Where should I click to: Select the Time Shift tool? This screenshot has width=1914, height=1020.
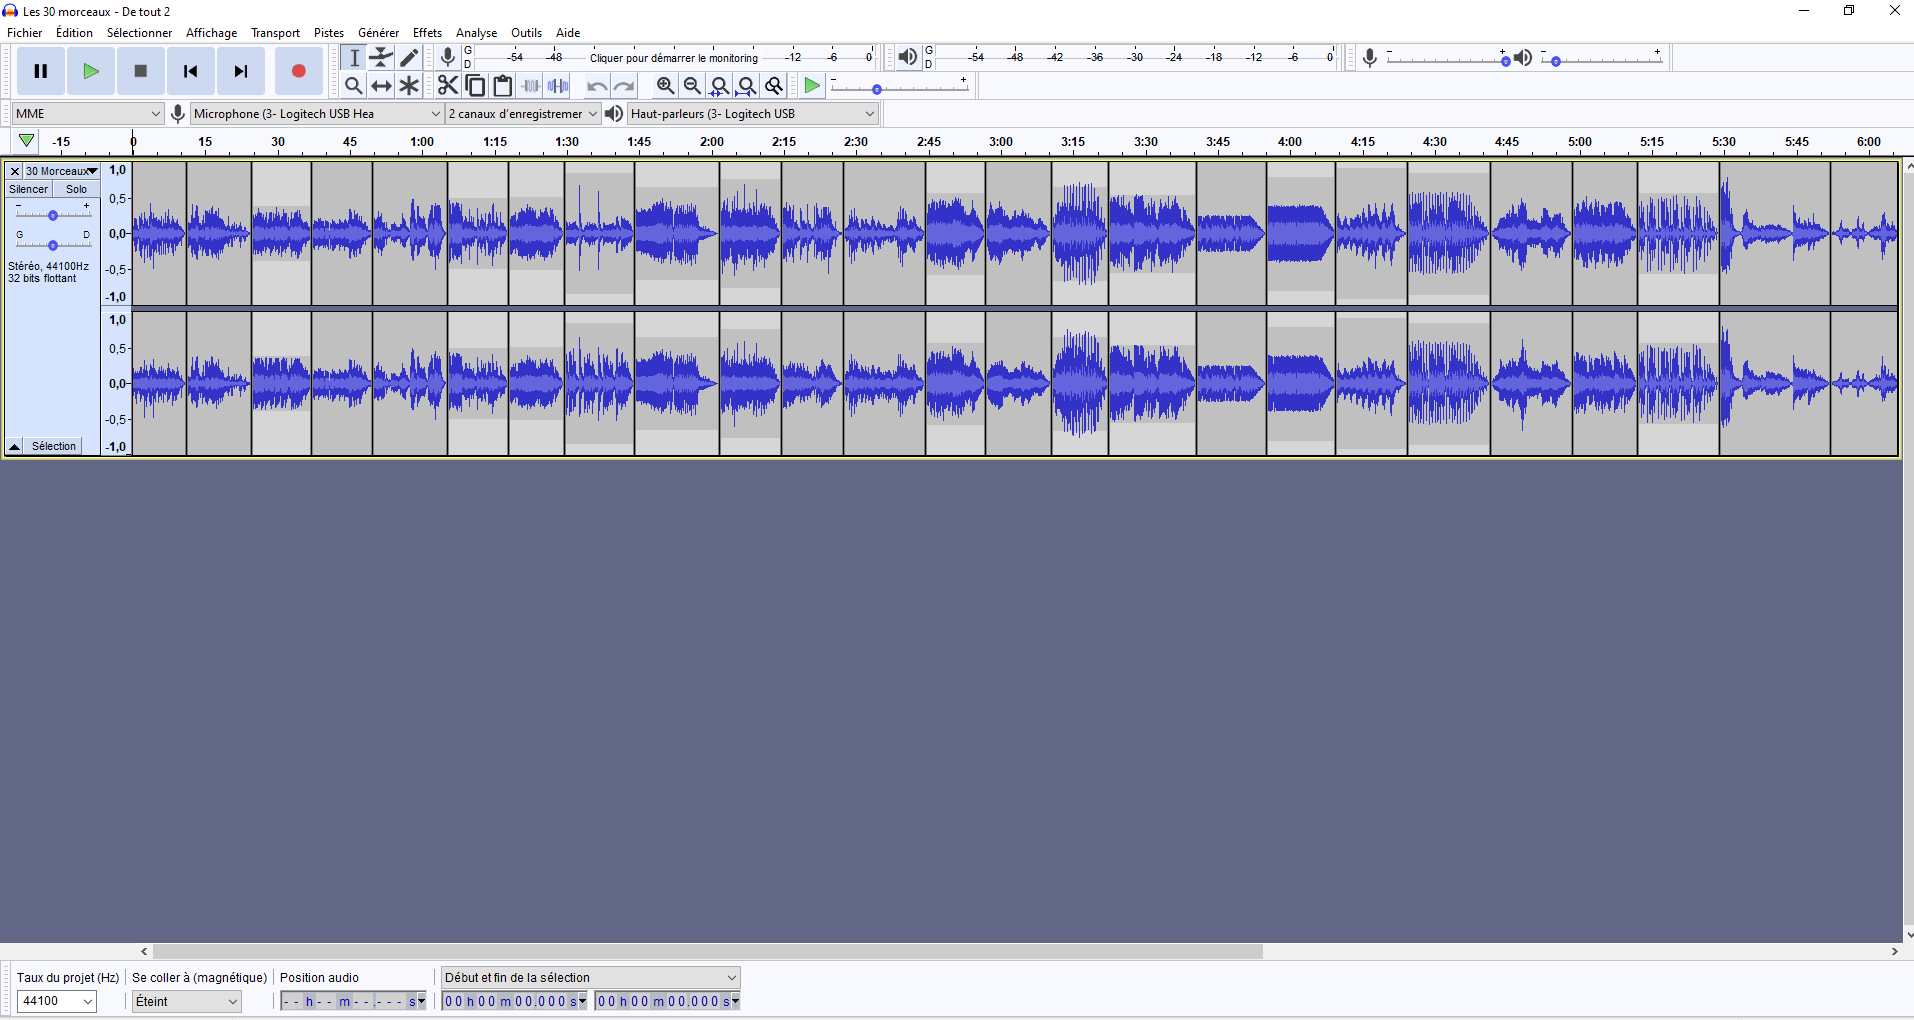pos(381,86)
